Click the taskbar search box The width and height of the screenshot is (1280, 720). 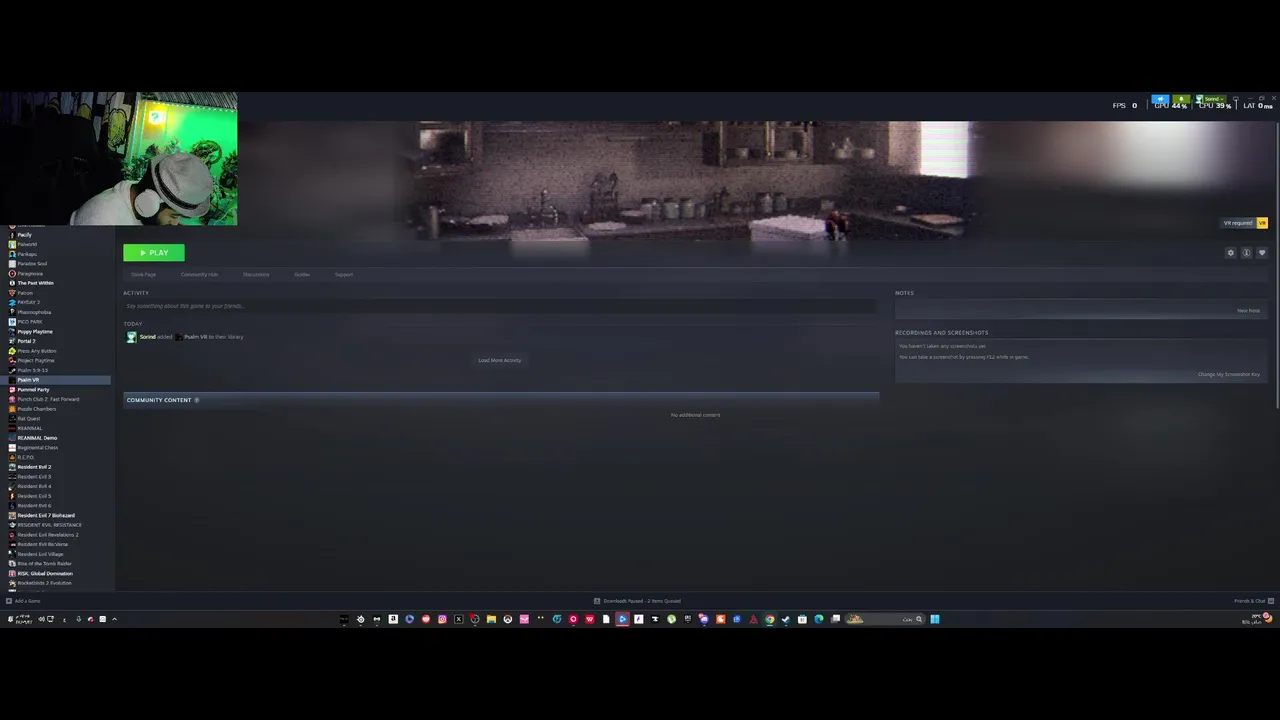[885, 619]
